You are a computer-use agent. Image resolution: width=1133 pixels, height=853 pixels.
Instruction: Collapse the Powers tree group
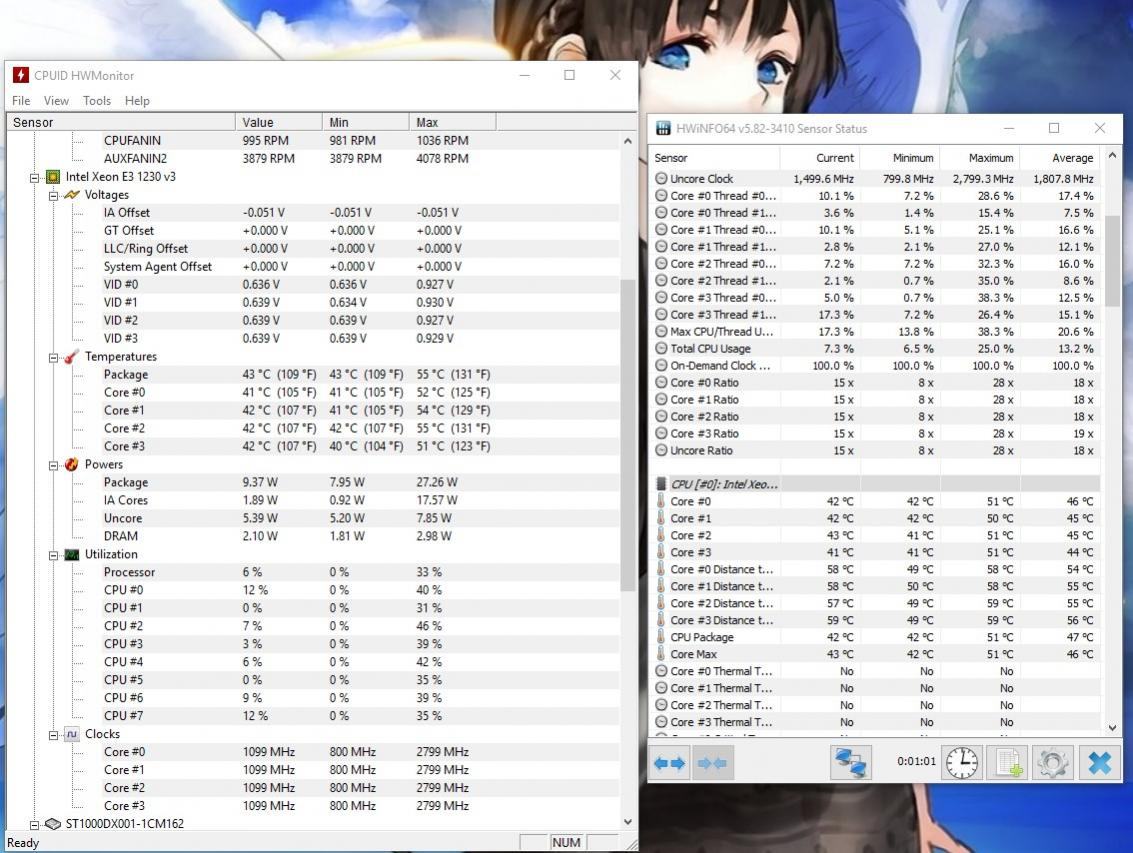coord(53,465)
